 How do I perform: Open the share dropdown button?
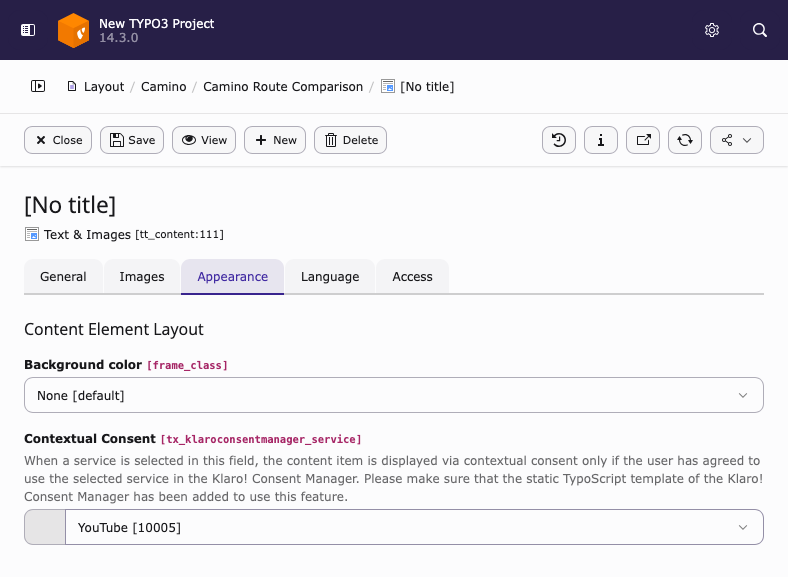click(x=737, y=140)
